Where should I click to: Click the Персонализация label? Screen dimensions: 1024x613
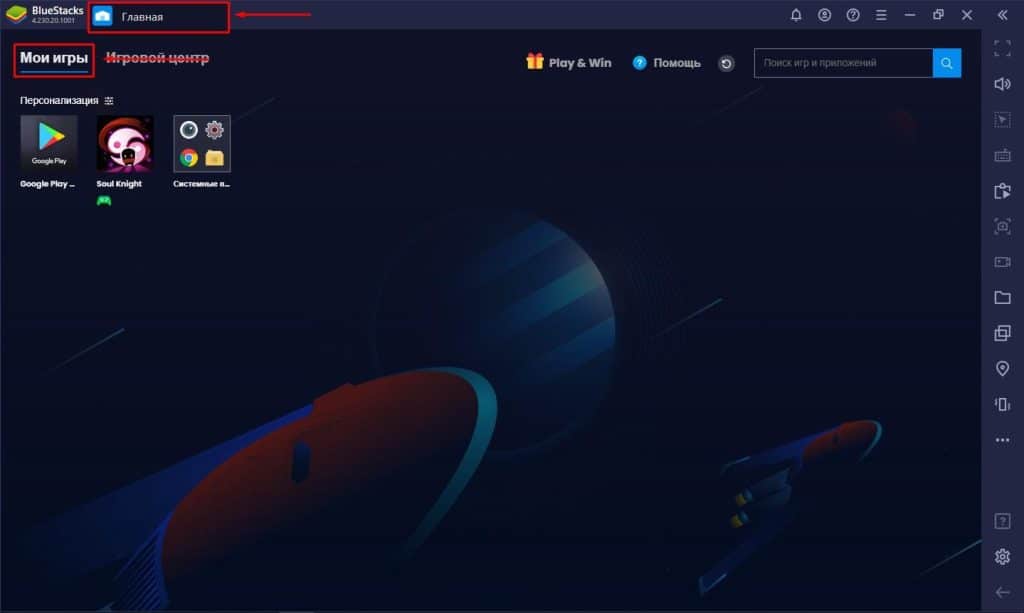coord(59,101)
